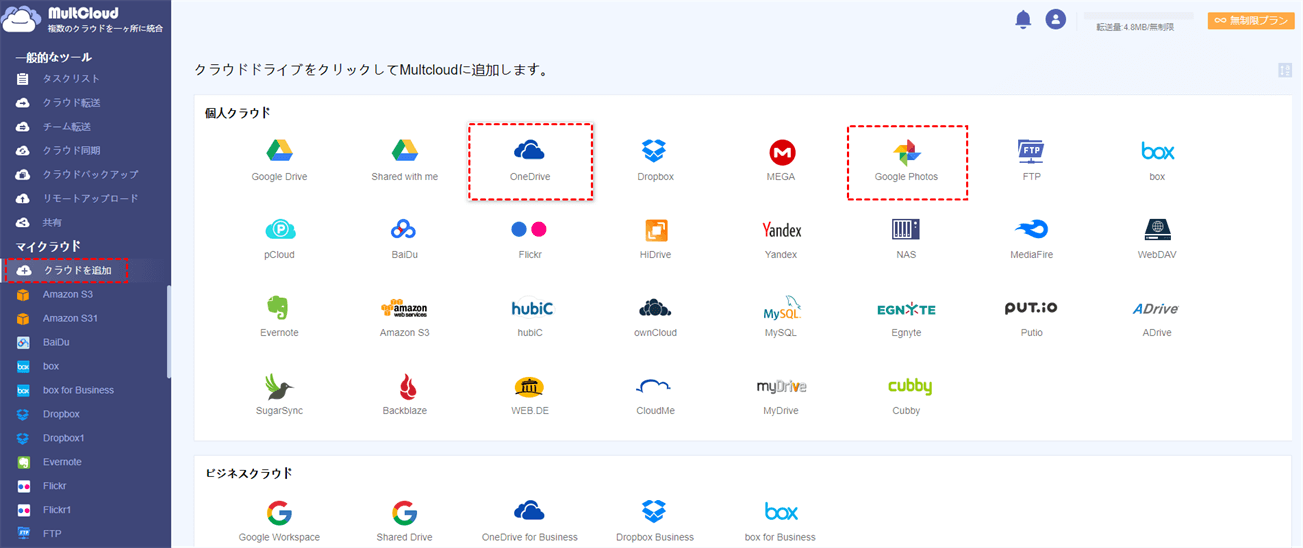The width and height of the screenshot is (1303, 548).
Task: Add OneDrive for Business
Action: [x=529, y=521]
